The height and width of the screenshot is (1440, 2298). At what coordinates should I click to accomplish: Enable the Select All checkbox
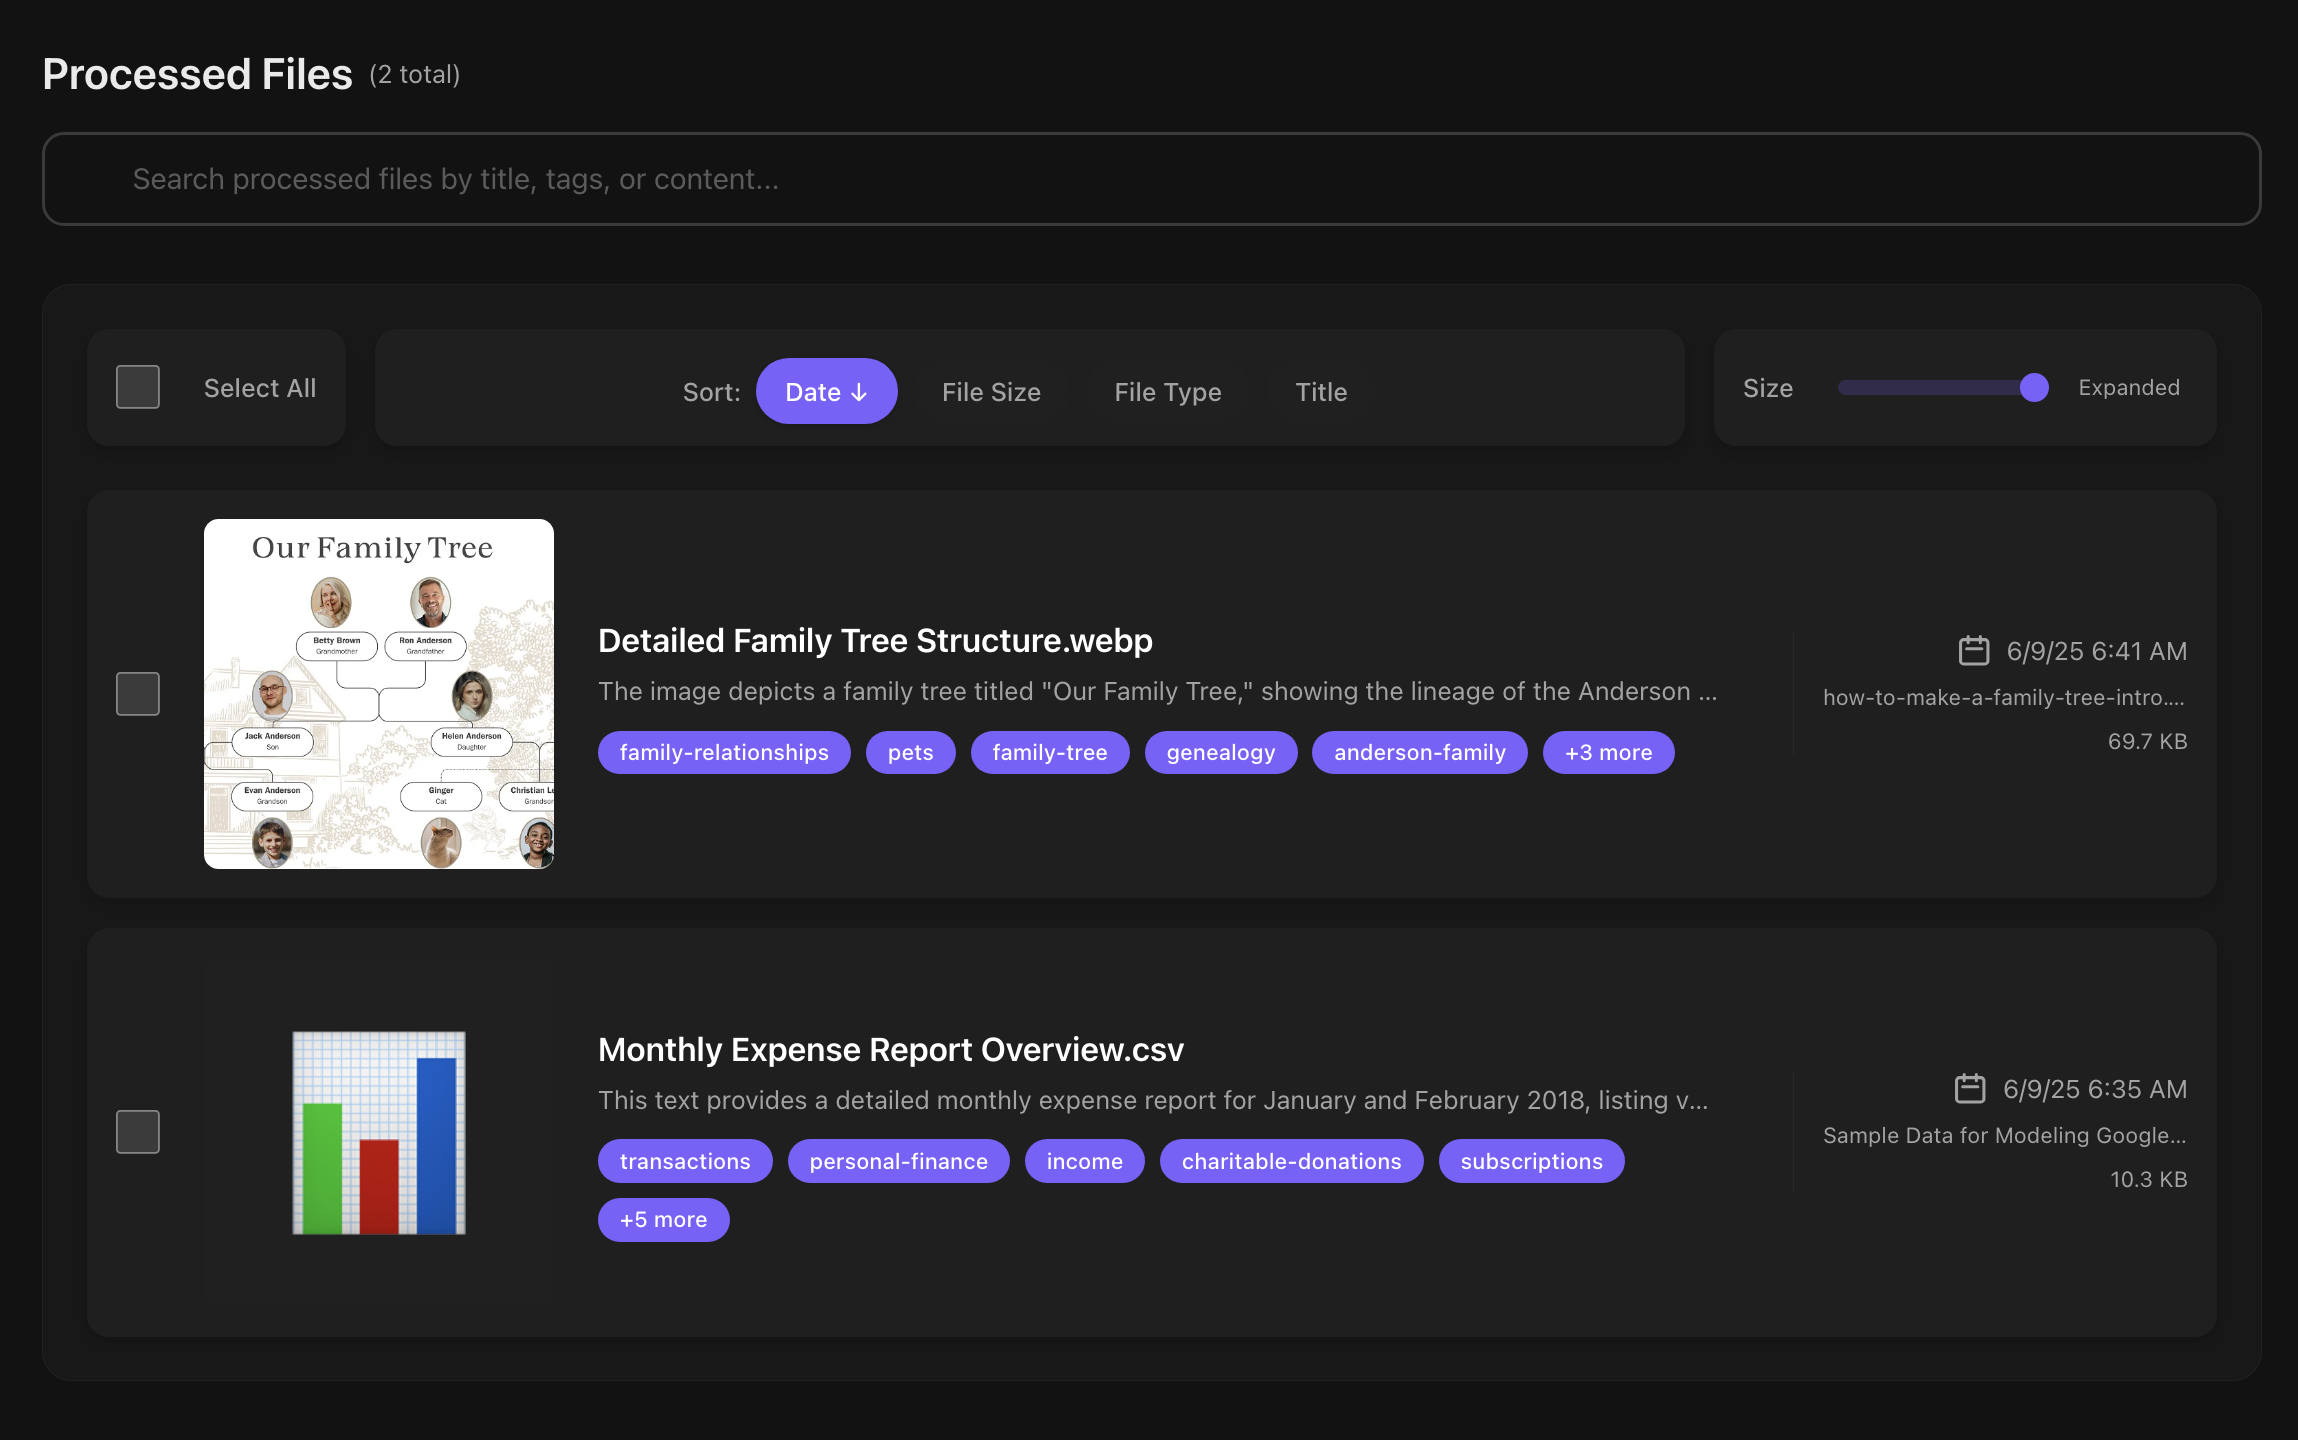(137, 386)
